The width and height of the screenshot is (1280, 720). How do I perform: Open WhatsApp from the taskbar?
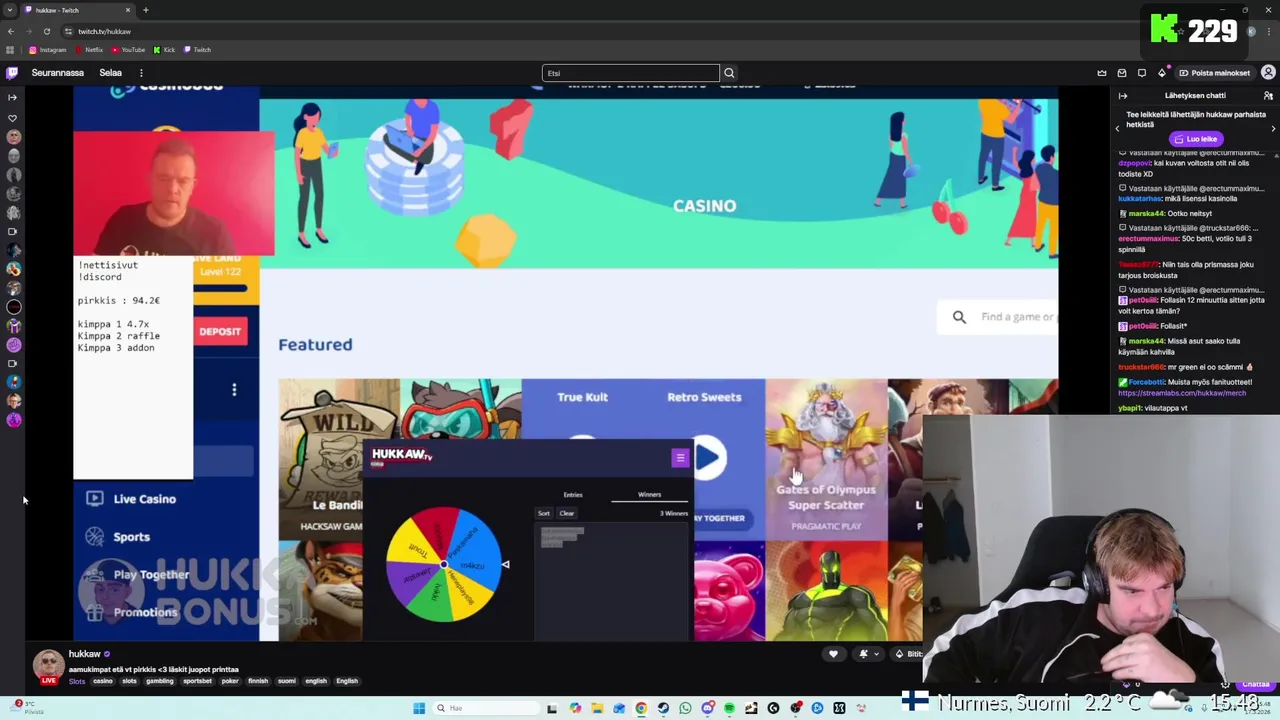(x=685, y=708)
